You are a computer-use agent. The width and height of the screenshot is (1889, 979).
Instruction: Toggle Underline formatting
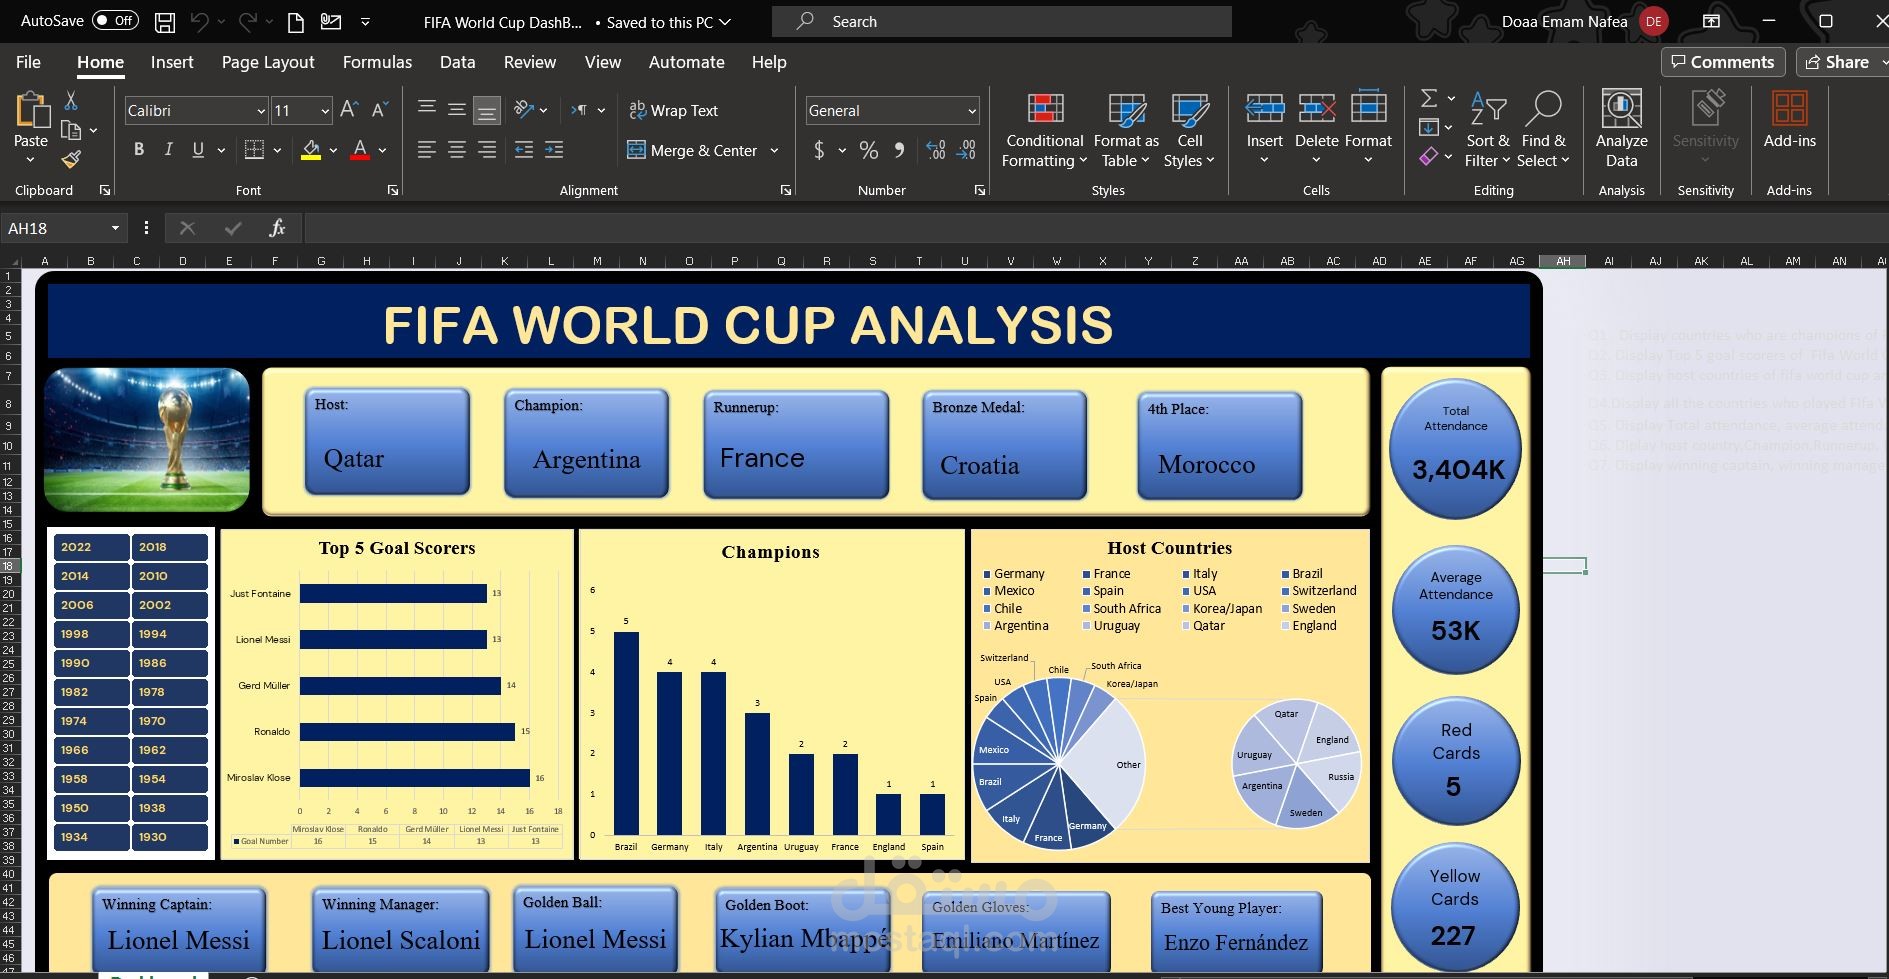coord(198,150)
